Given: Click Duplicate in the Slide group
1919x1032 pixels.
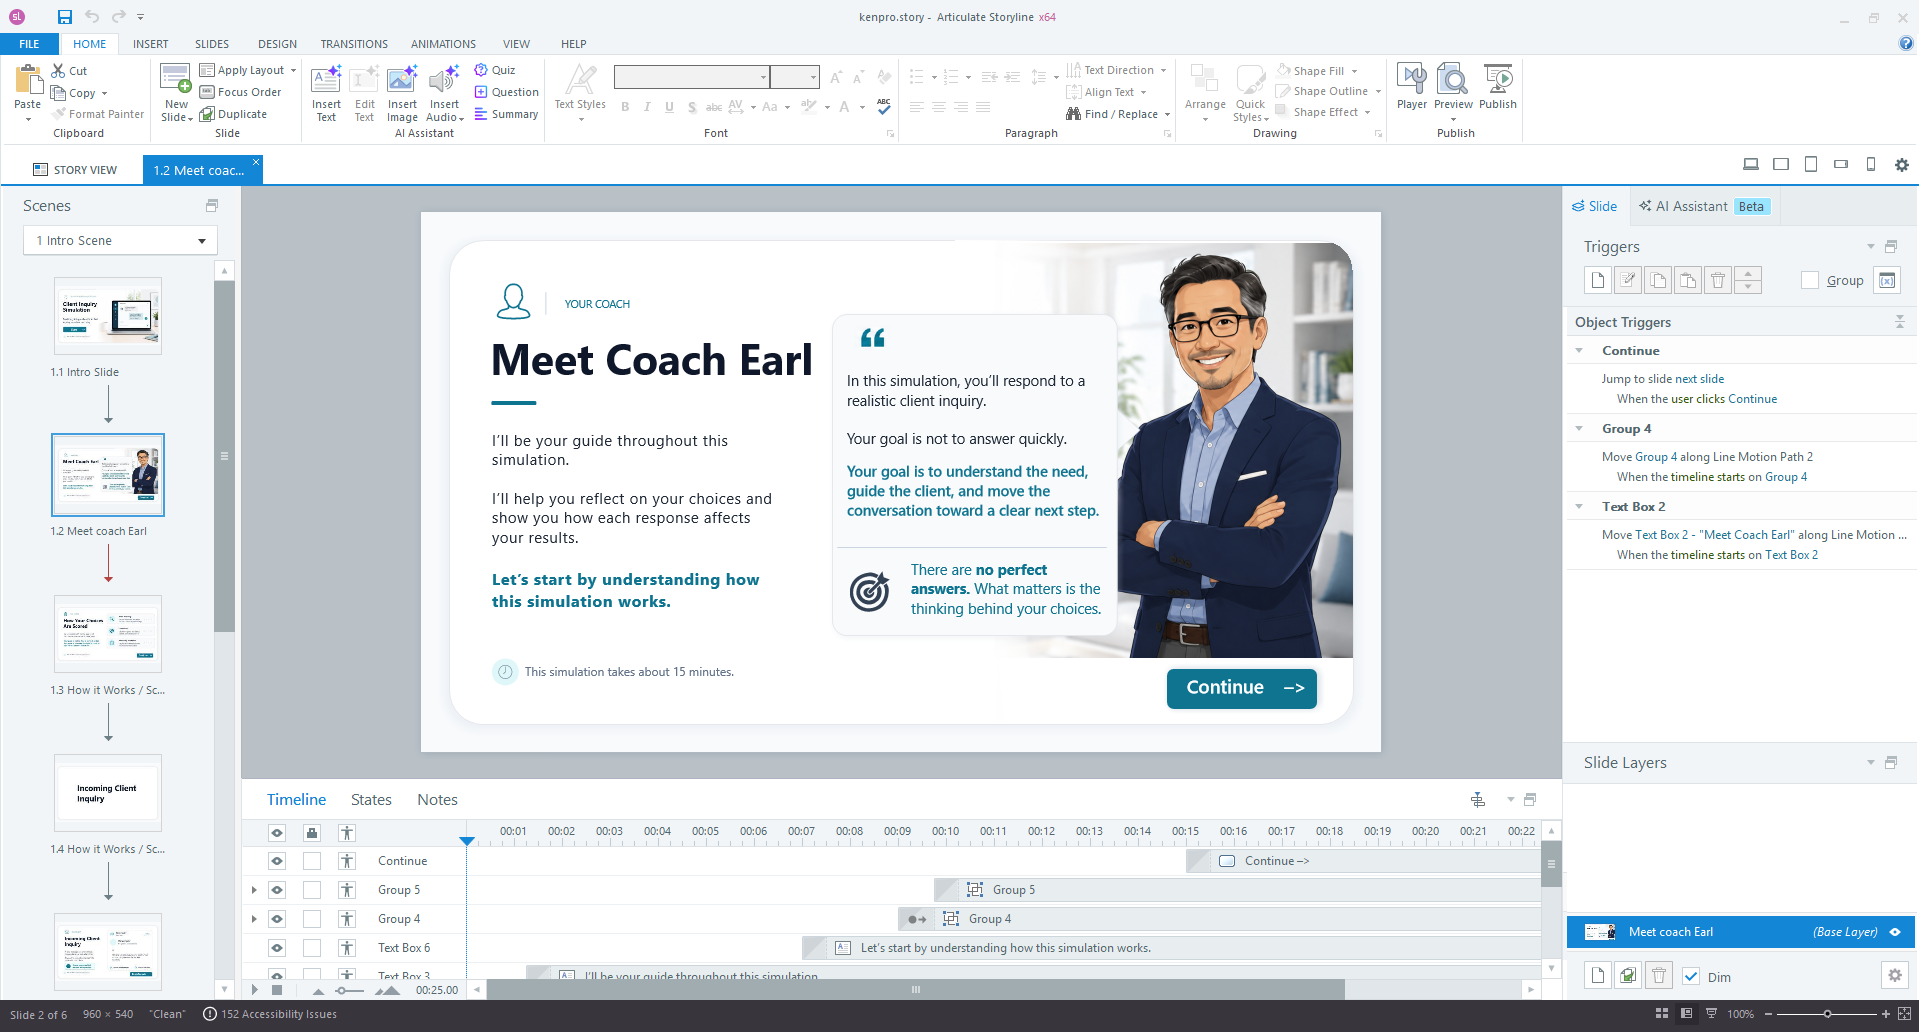Looking at the screenshot, I should tap(233, 114).
